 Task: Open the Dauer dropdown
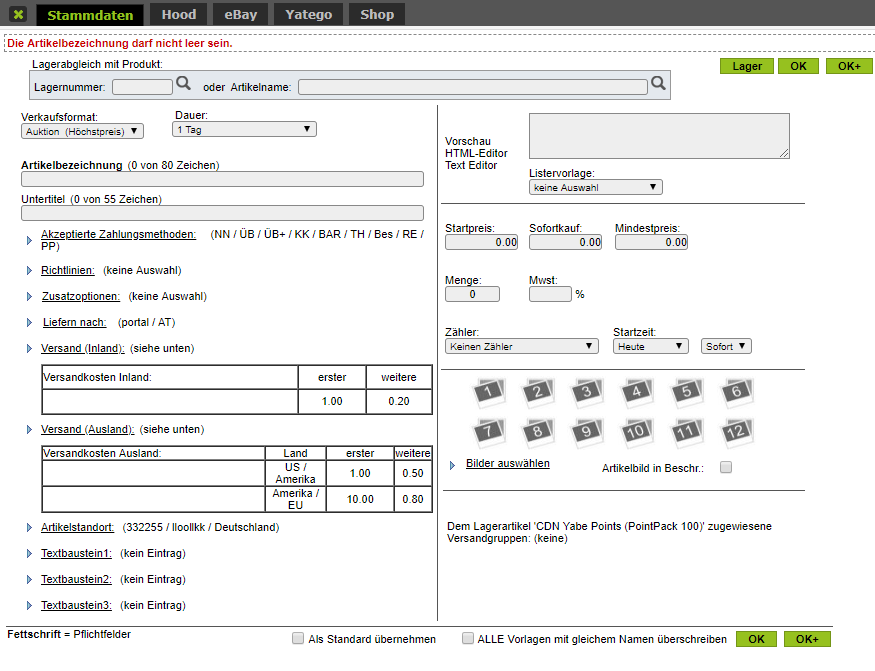tap(244, 130)
